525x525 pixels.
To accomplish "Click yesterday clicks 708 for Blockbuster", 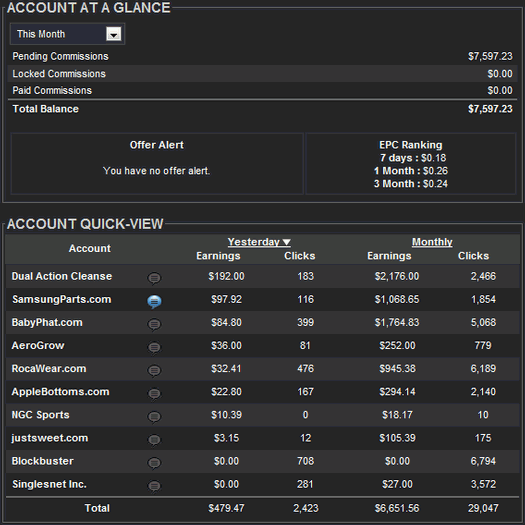I will [x=306, y=461].
